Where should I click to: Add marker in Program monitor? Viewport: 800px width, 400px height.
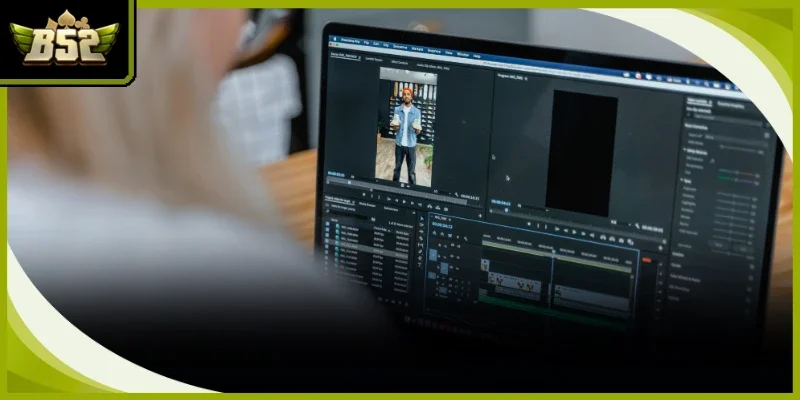529,223
